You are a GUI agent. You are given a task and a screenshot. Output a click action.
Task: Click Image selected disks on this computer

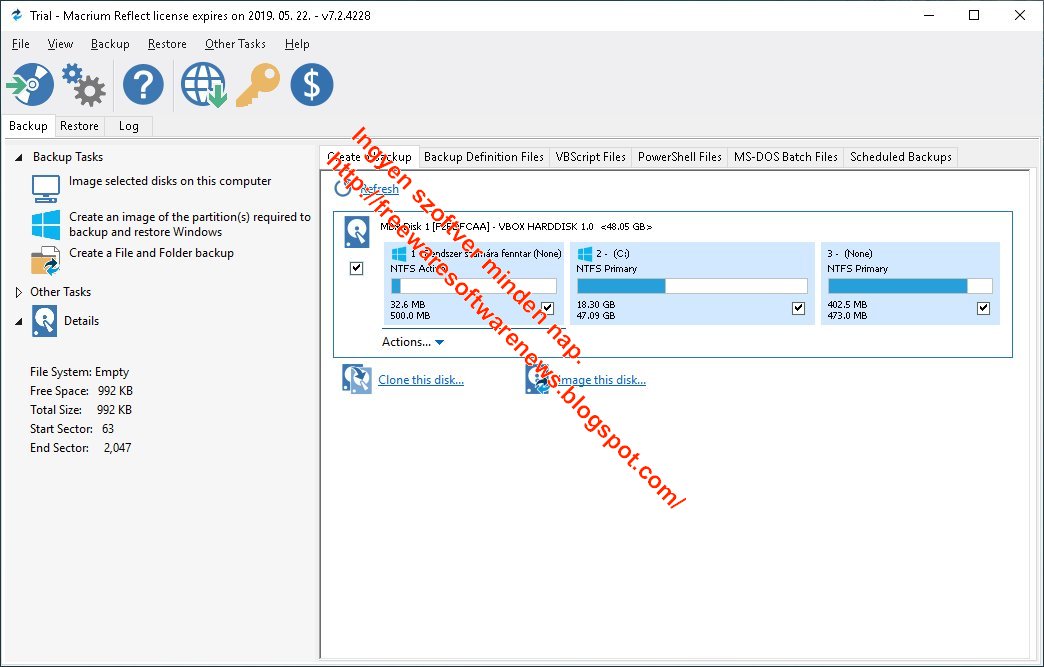pyautogui.click(x=170, y=181)
